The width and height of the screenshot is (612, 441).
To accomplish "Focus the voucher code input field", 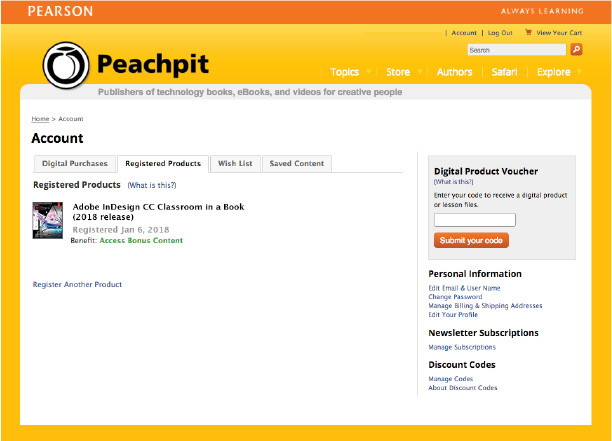I will click(475, 220).
